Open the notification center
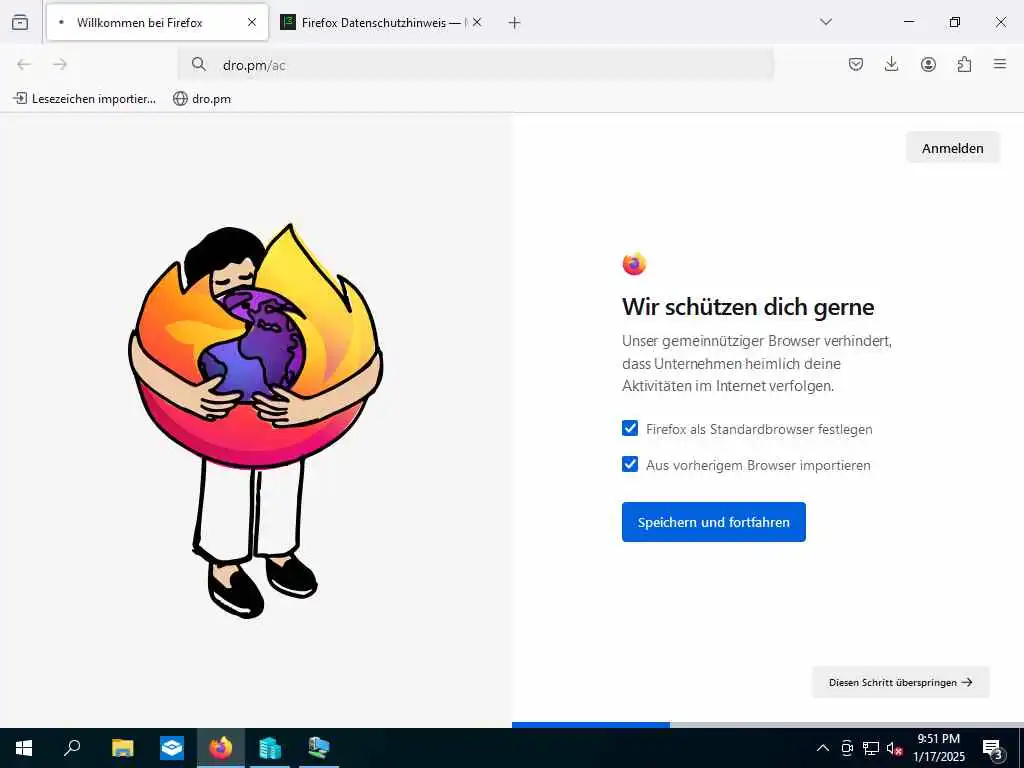1024x768 pixels. (x=993, y=748)
